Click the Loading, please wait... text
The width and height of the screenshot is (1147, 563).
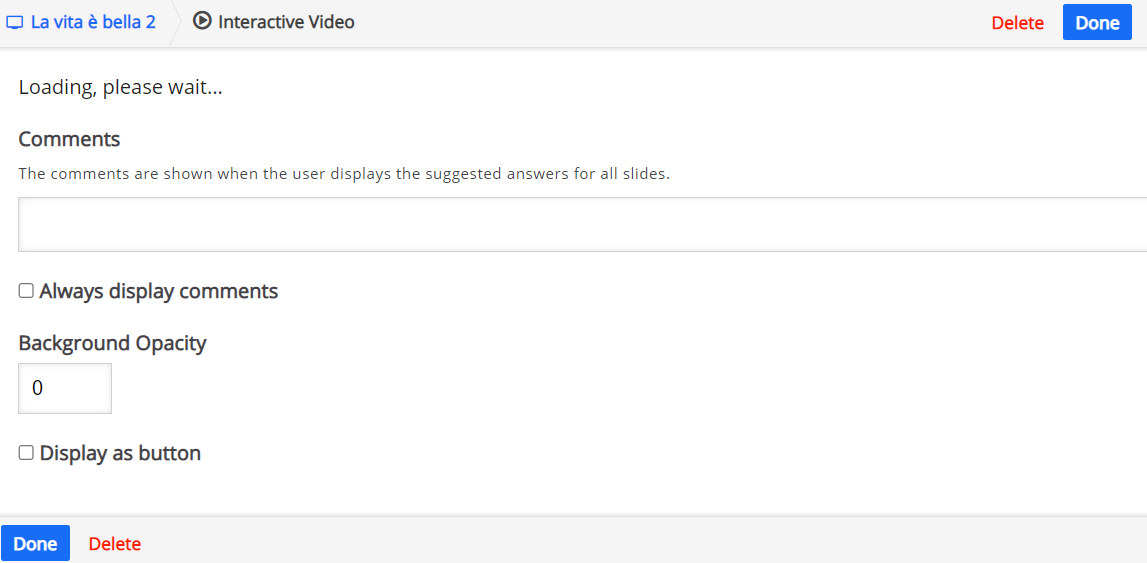coord(121,88)
